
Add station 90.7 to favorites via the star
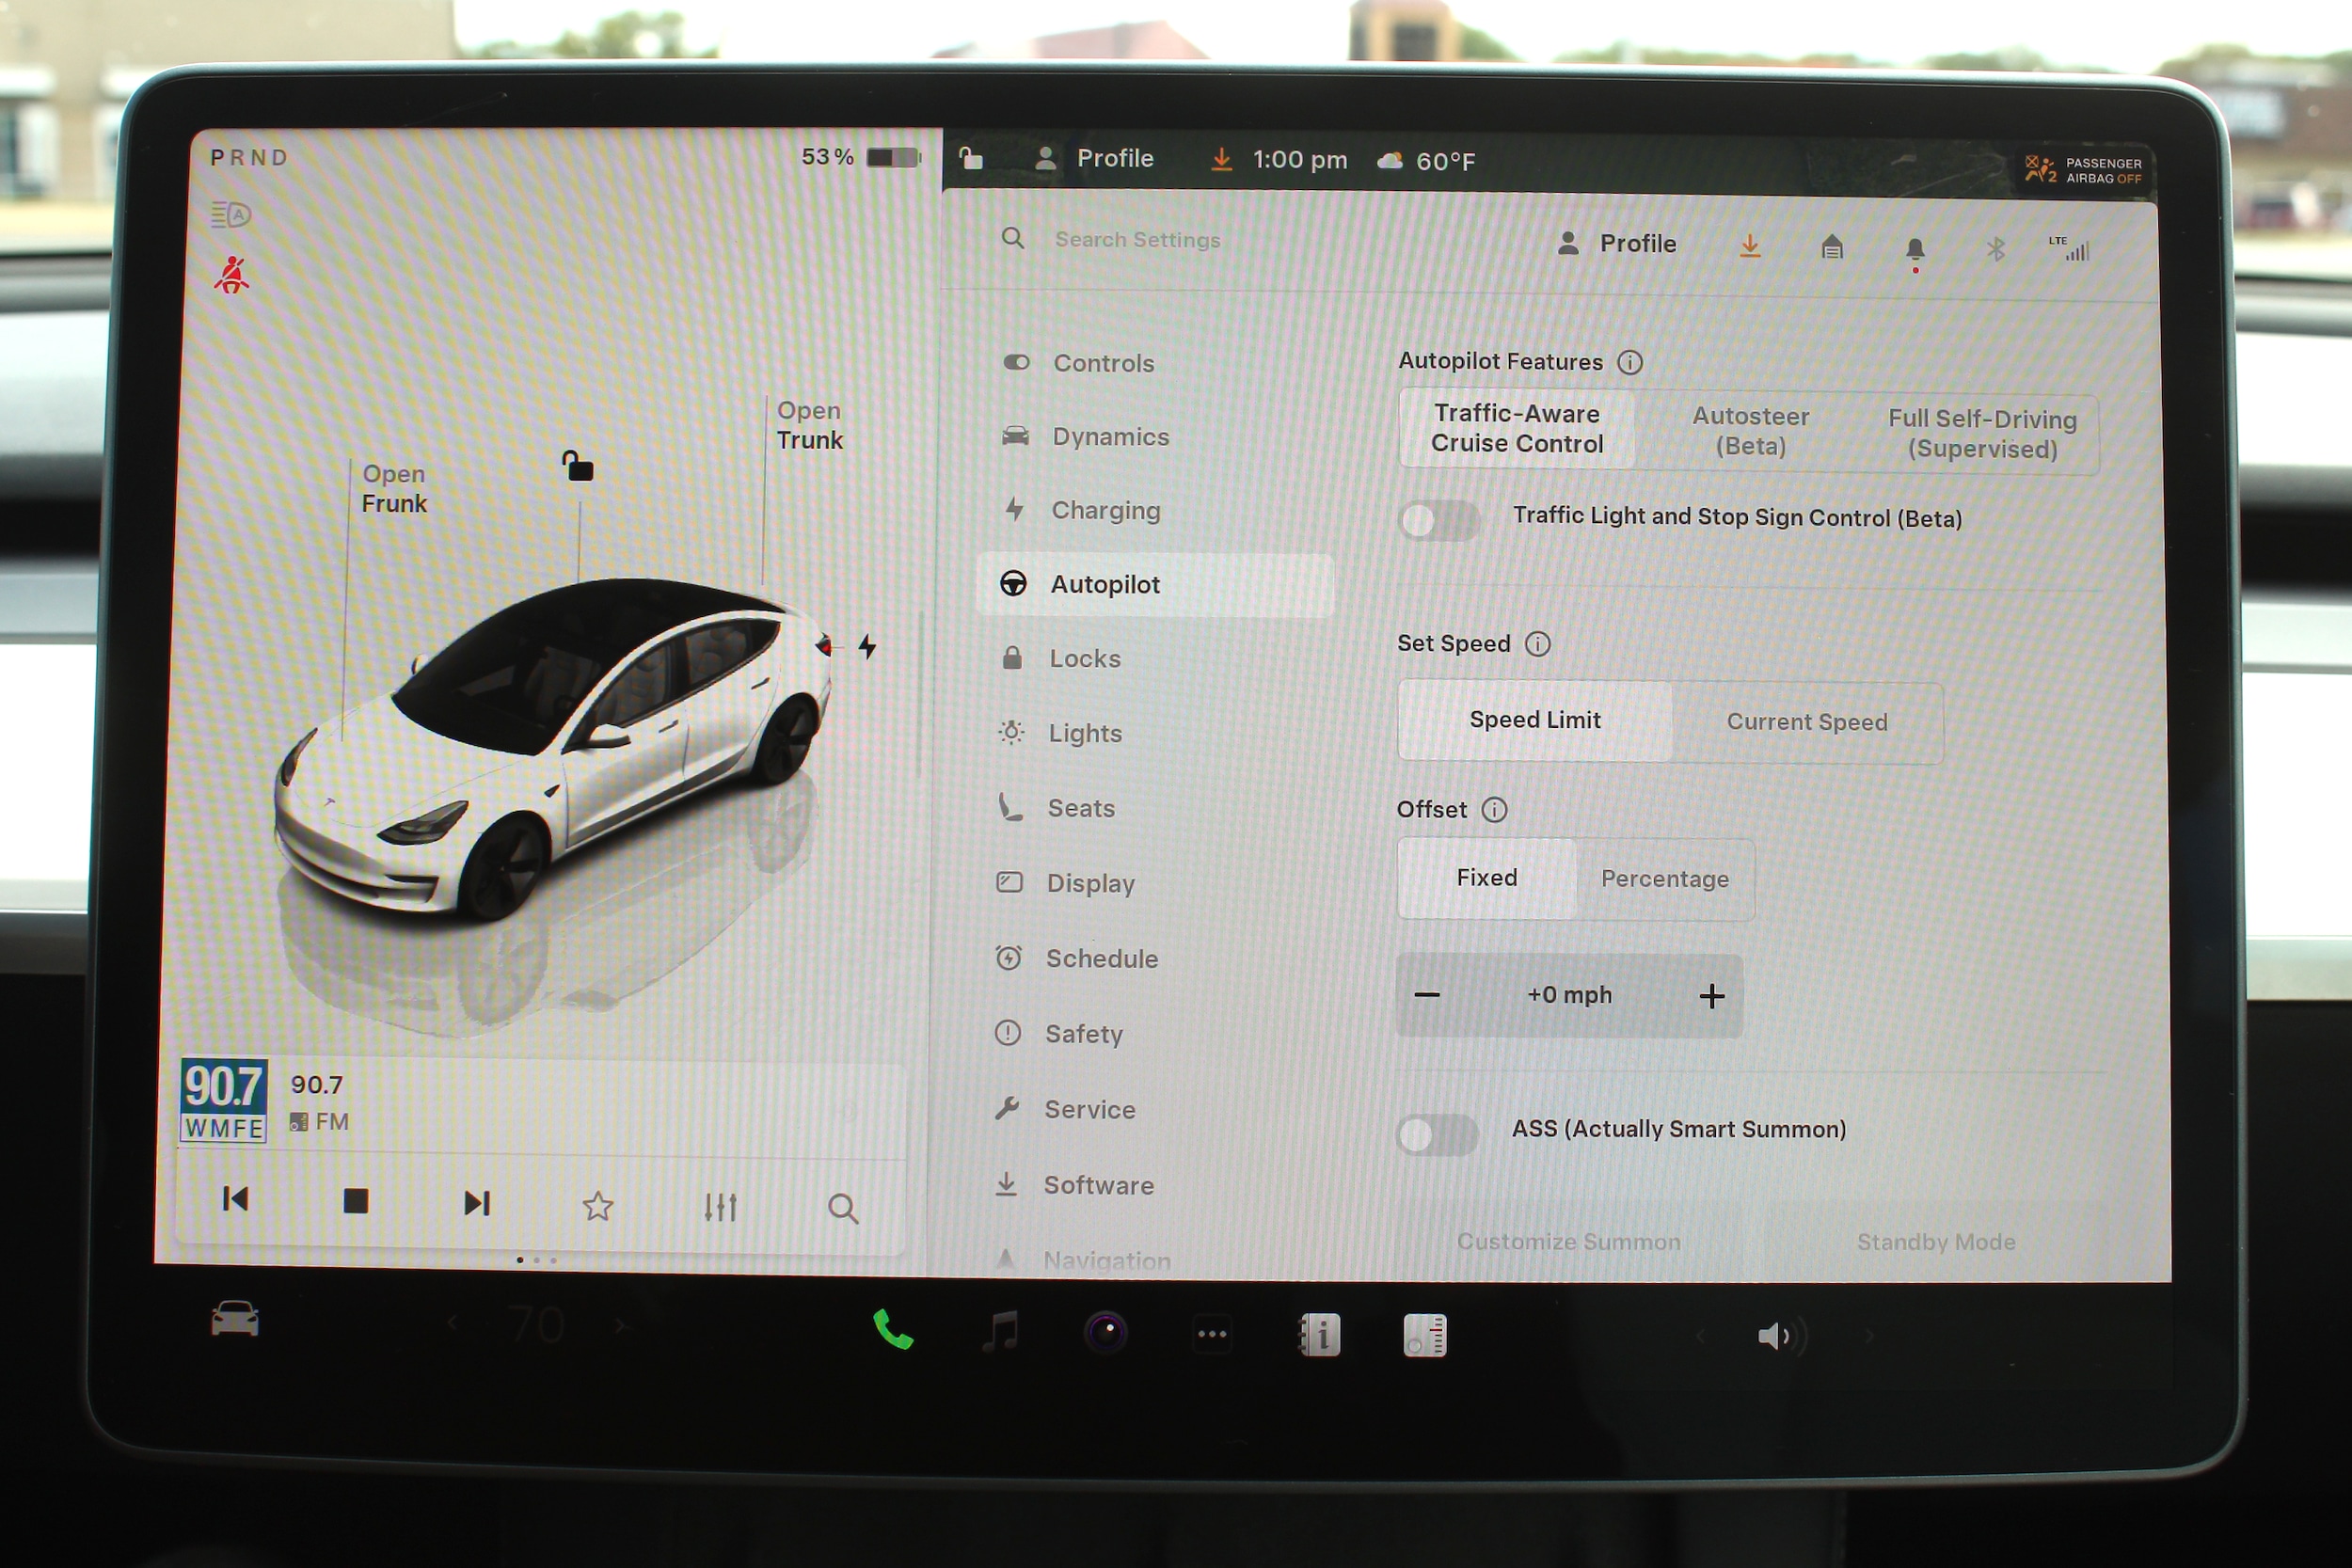(598, 1206)
